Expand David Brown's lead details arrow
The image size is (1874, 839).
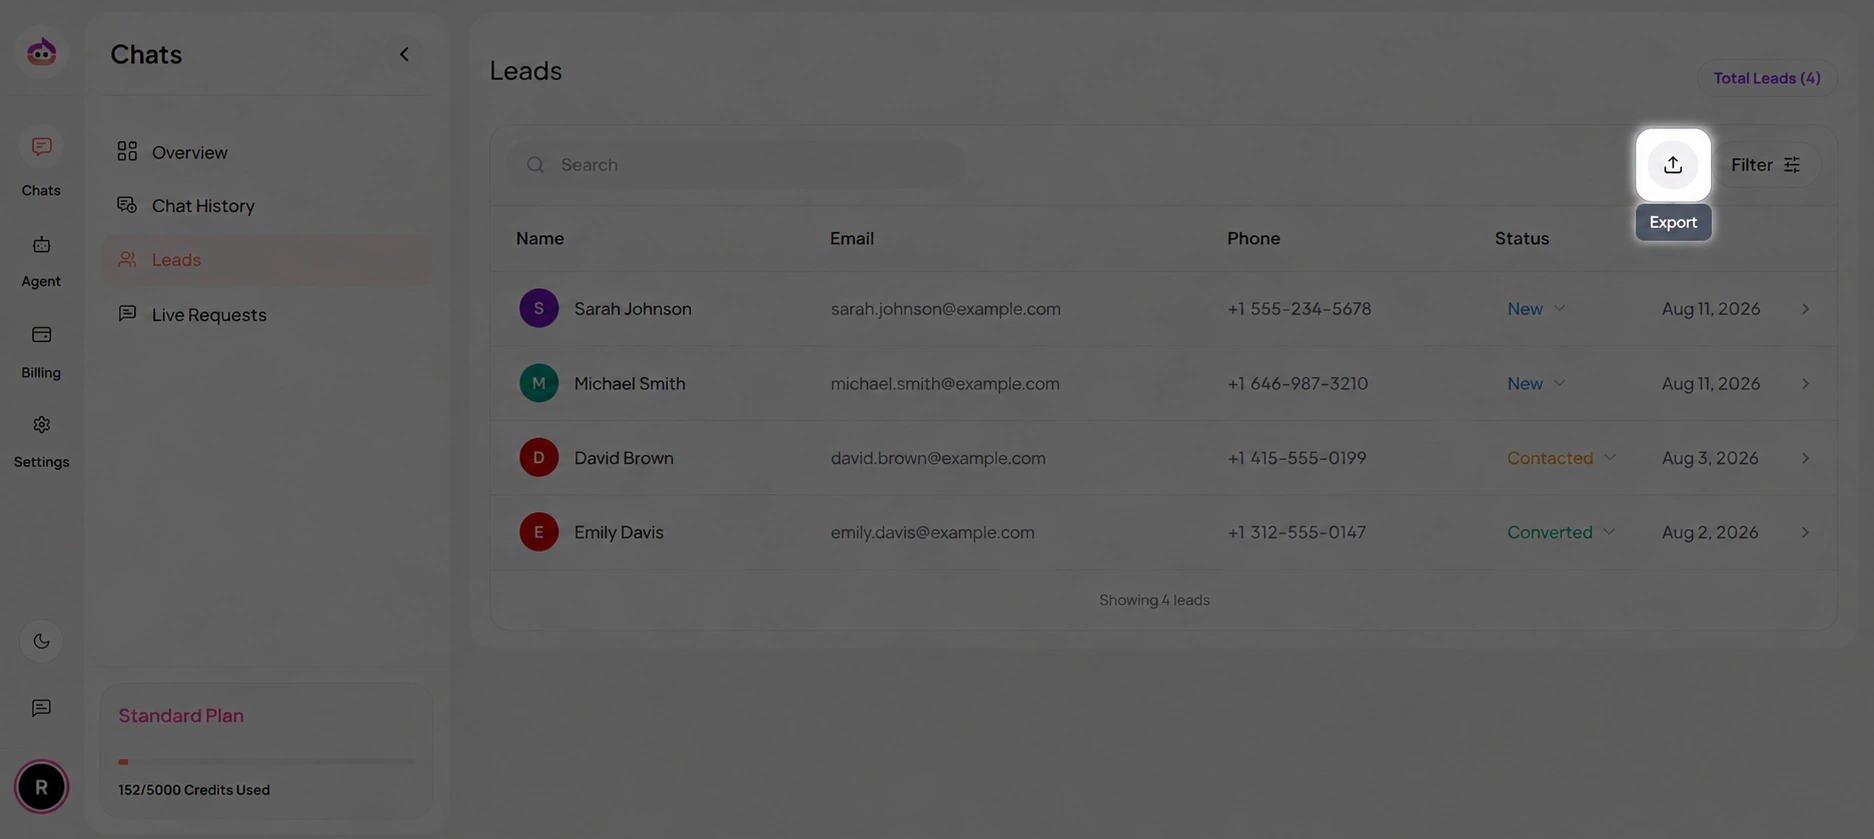[x=1805, y=458]
